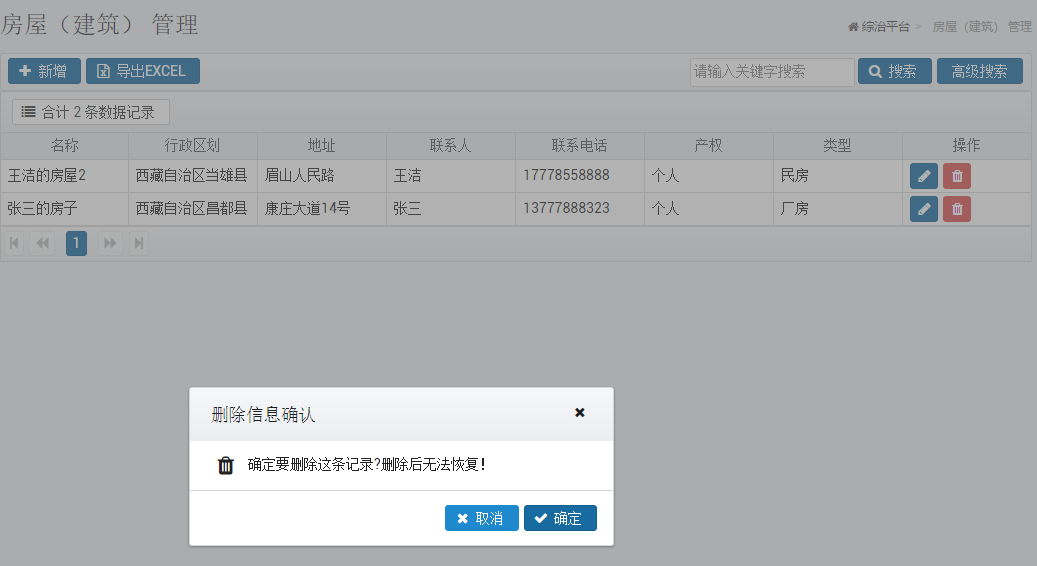Select the contact cell 王洁
Screen dimensions: 1037x566
click(x=450, y=176)
